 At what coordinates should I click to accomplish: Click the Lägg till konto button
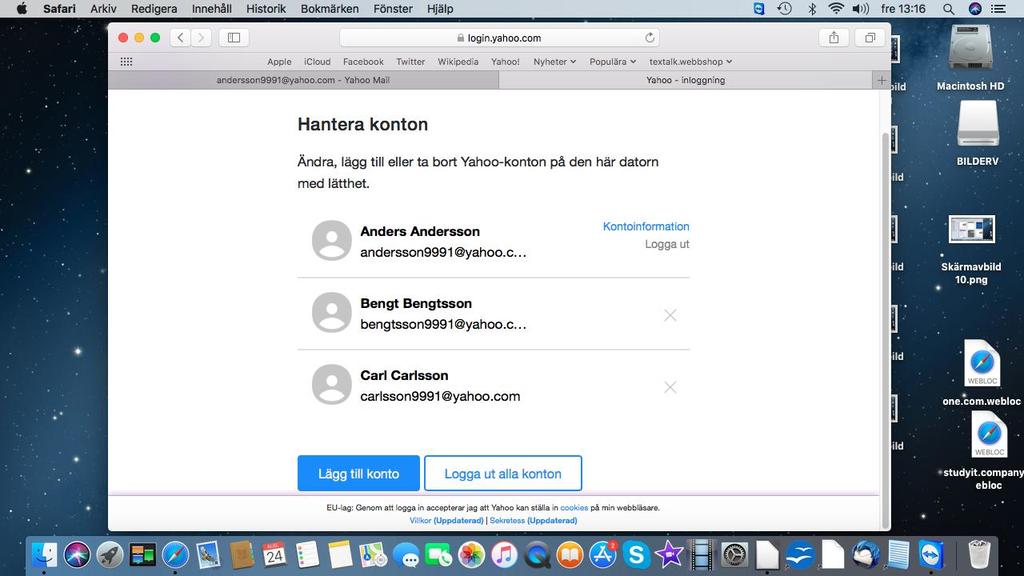click(x=359, y=473)
